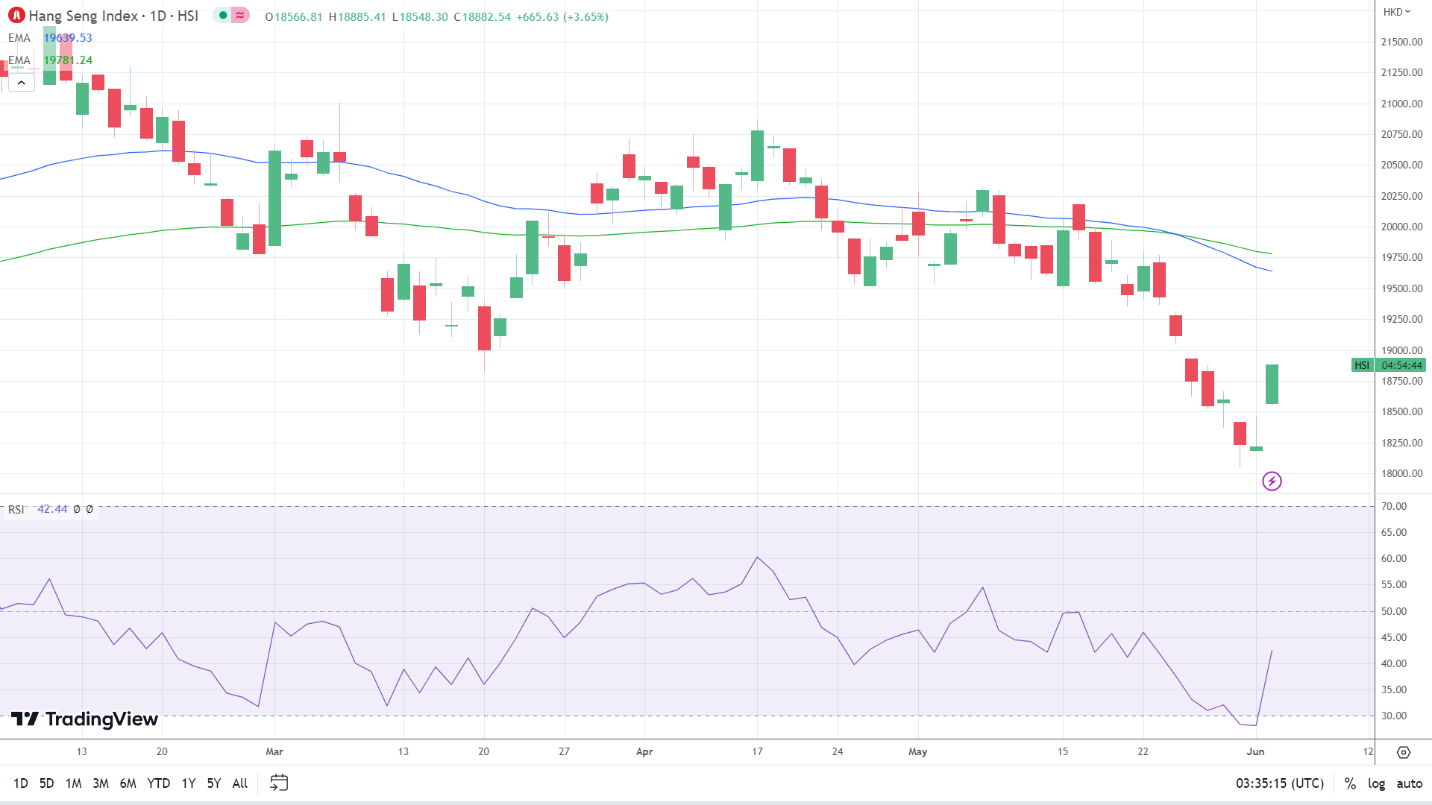
Task: Click the Hang Seng Index · 1D · HSI title
Action: (x=116, y=17)
